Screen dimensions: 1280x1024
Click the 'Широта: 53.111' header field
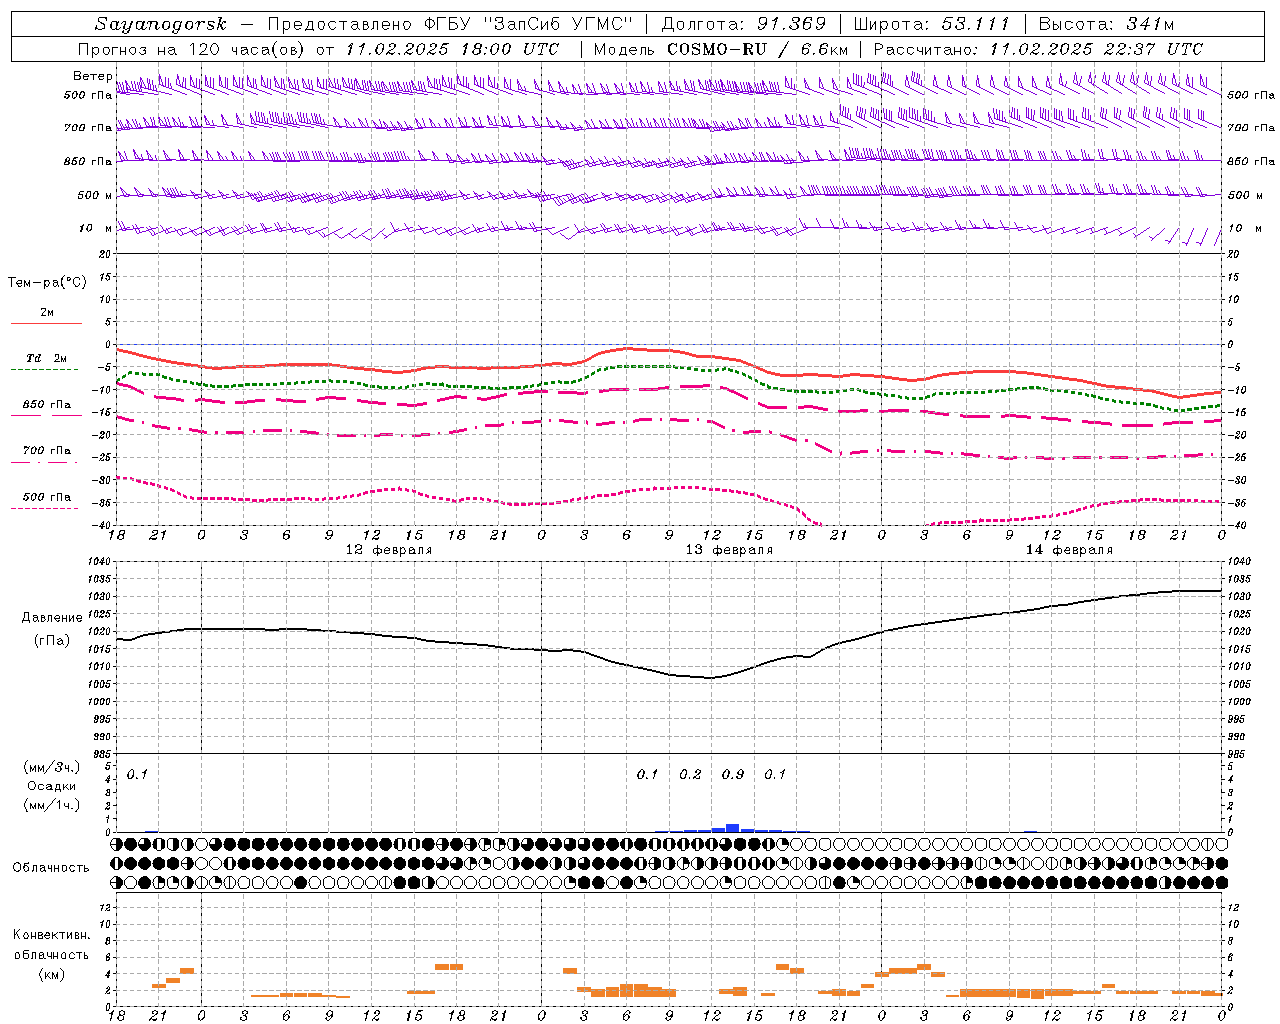pos(932,24)
